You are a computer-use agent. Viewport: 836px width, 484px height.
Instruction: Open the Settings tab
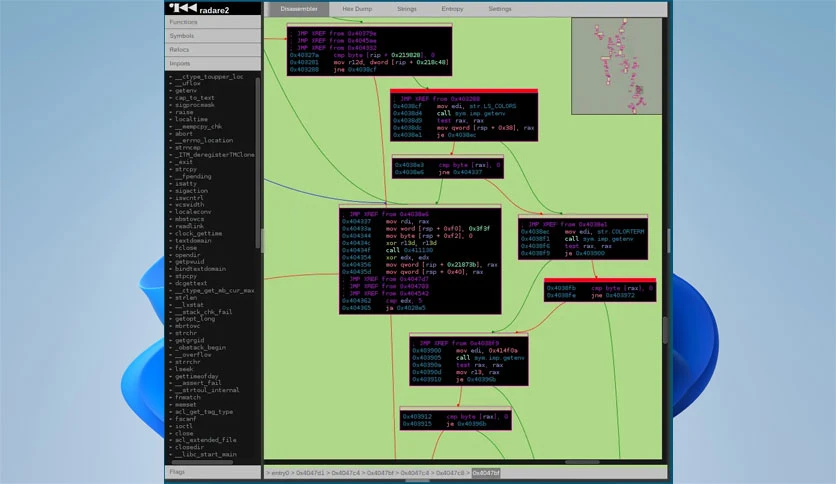pos(500,9)
